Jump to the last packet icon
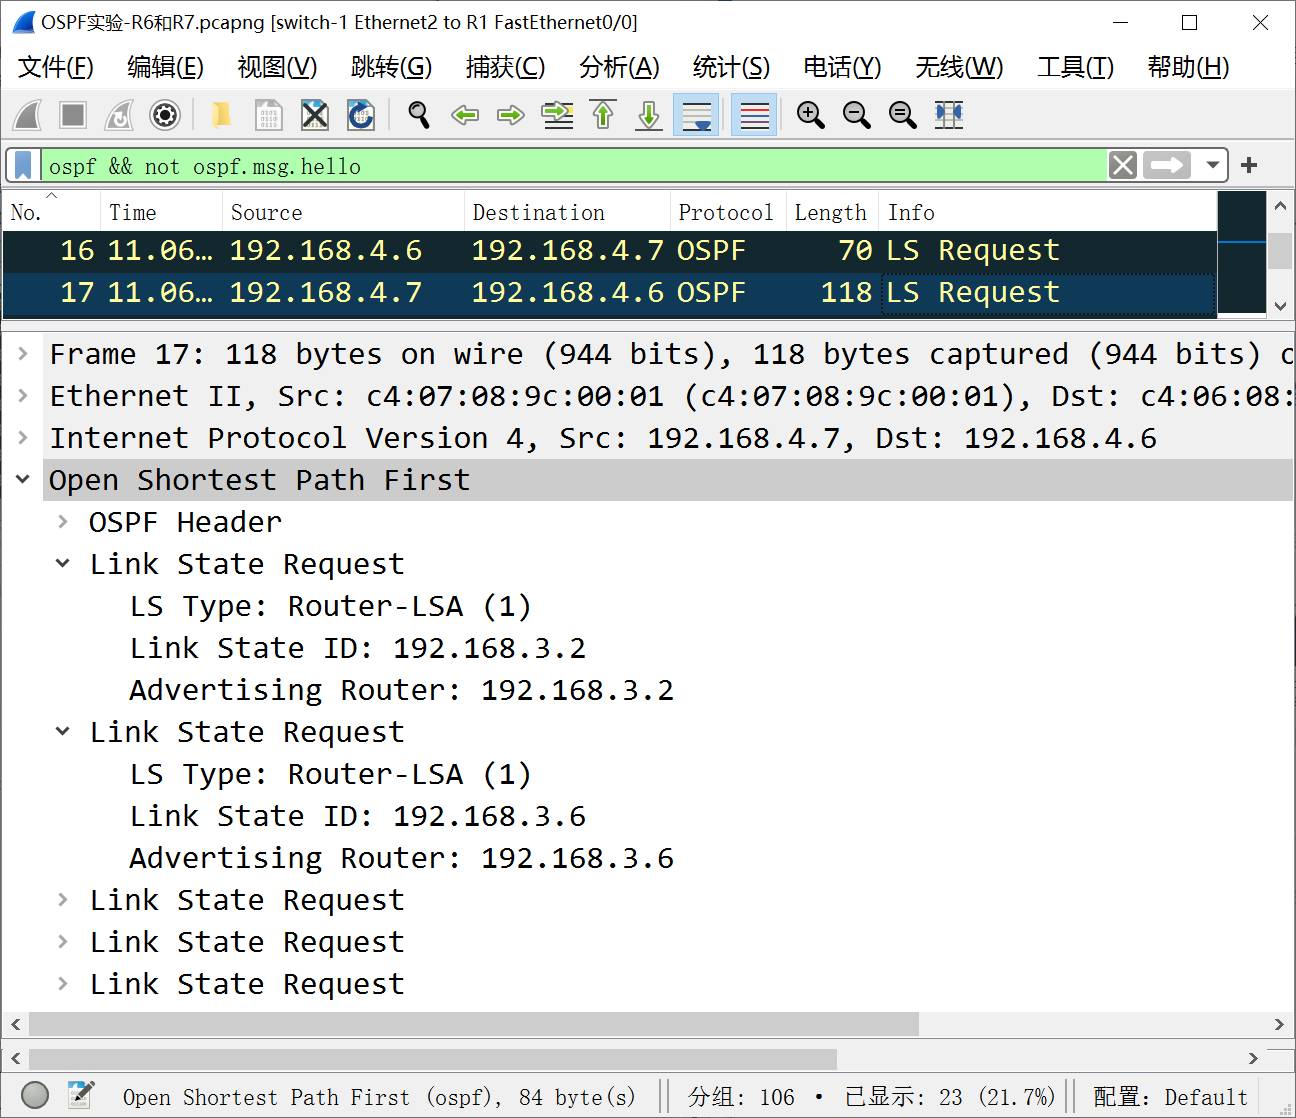This screenshot has width=1296, height=1118. click(649, 115)
